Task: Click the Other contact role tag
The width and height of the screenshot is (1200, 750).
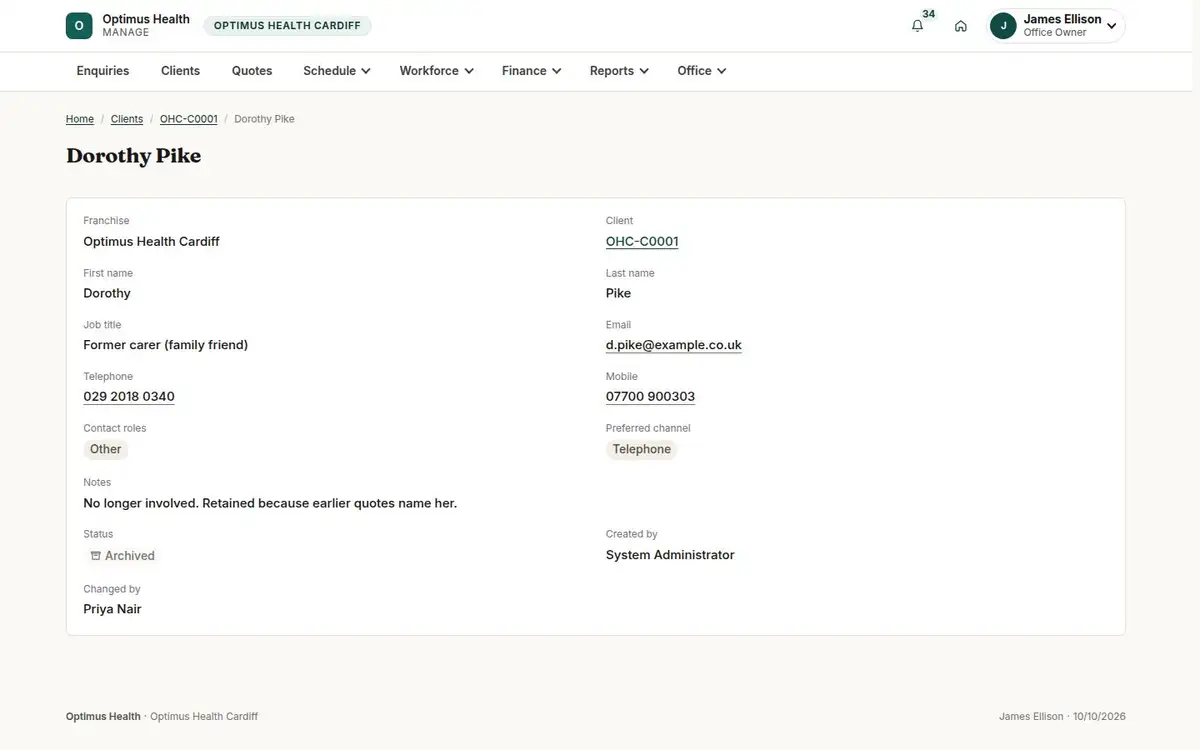Action: coord(106,450)
